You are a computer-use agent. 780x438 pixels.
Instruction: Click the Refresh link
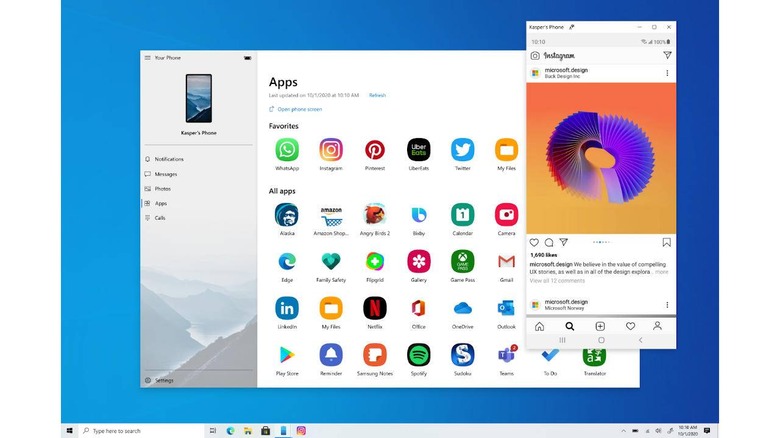[377, 95]
